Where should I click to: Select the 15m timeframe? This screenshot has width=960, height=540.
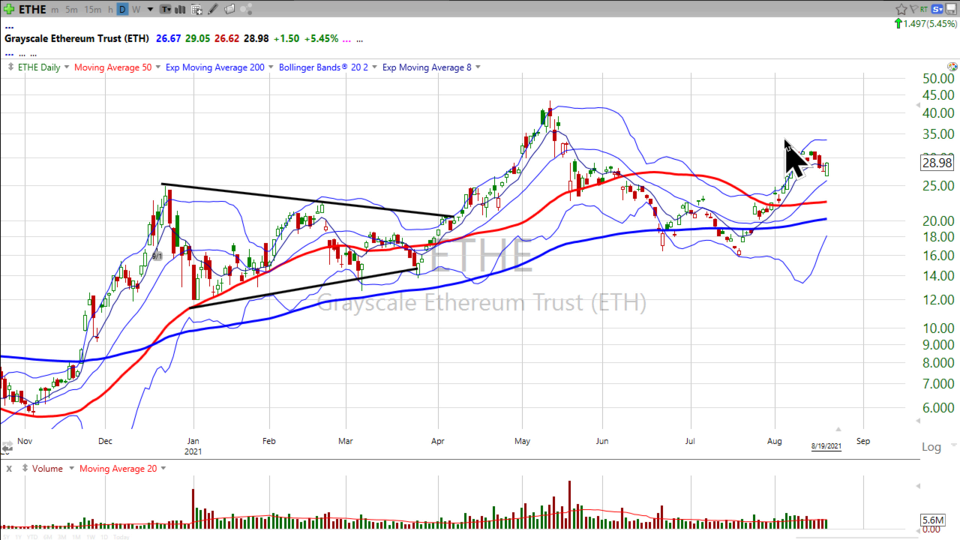tap(92, 9)
